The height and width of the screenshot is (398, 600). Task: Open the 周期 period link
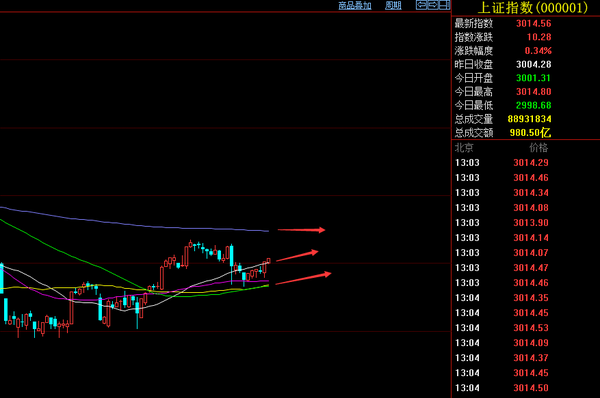coord(393,5)
